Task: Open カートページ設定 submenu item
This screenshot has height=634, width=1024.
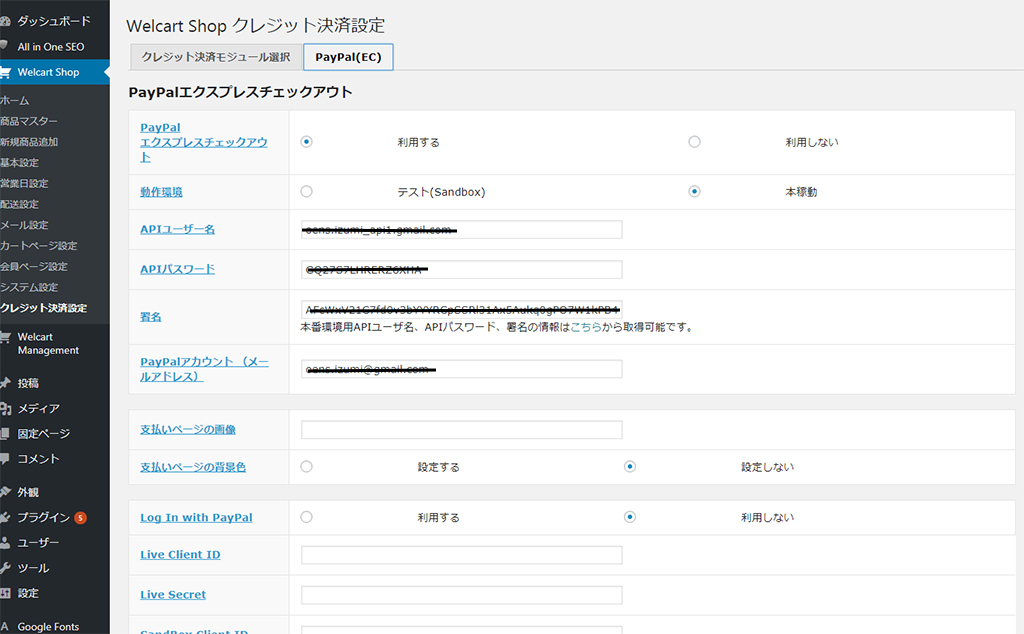Action: 39,246
